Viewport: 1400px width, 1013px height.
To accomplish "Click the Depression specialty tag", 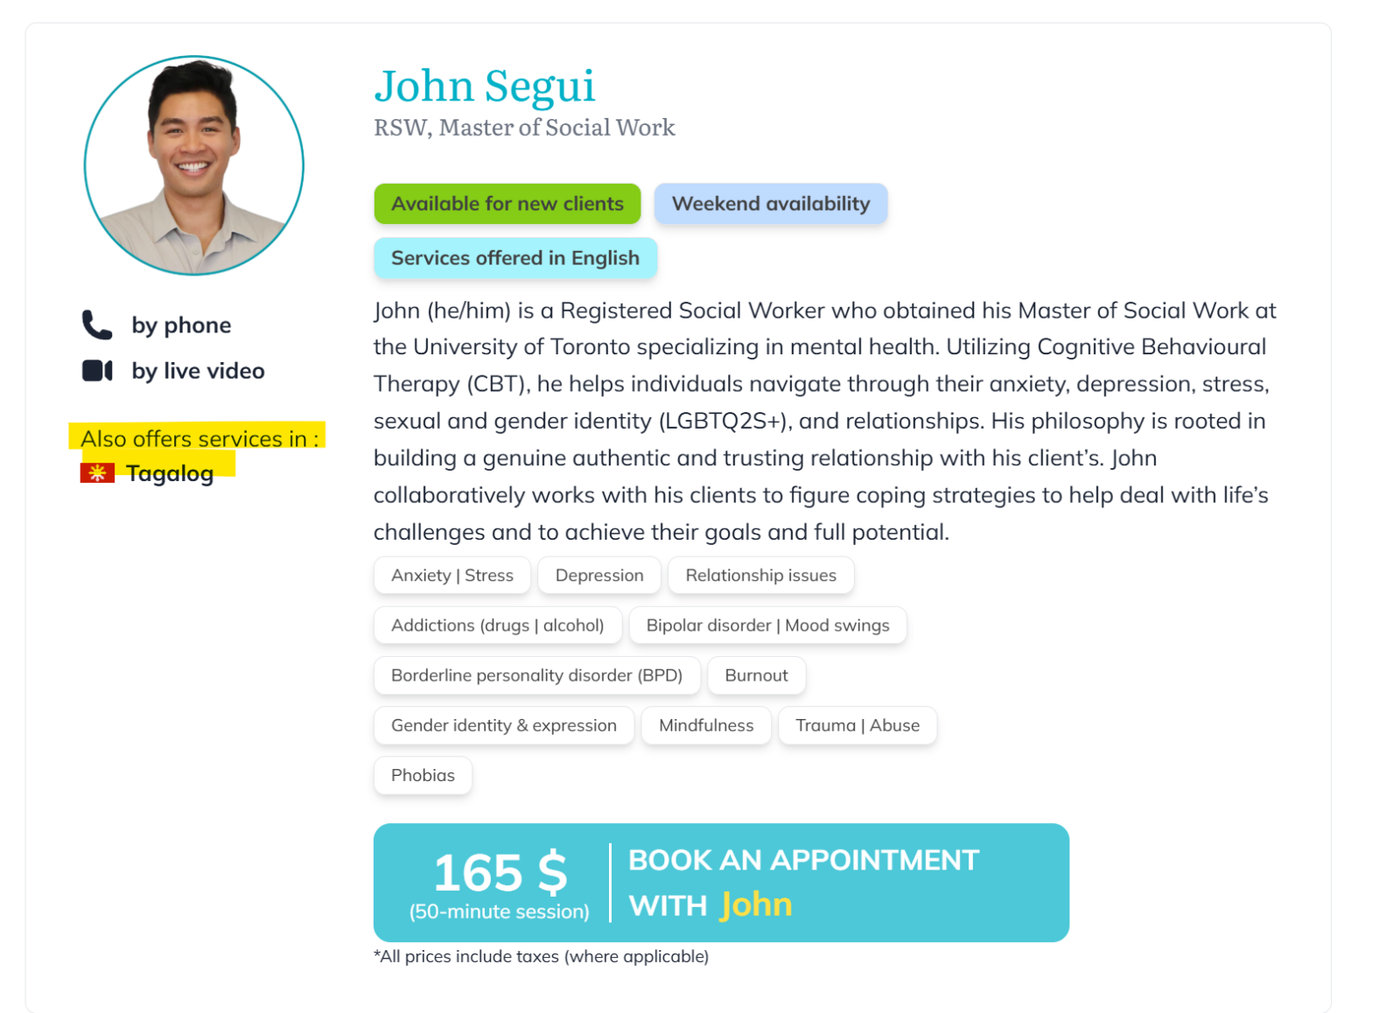I will pyautogui.click(x=599, y=576).
